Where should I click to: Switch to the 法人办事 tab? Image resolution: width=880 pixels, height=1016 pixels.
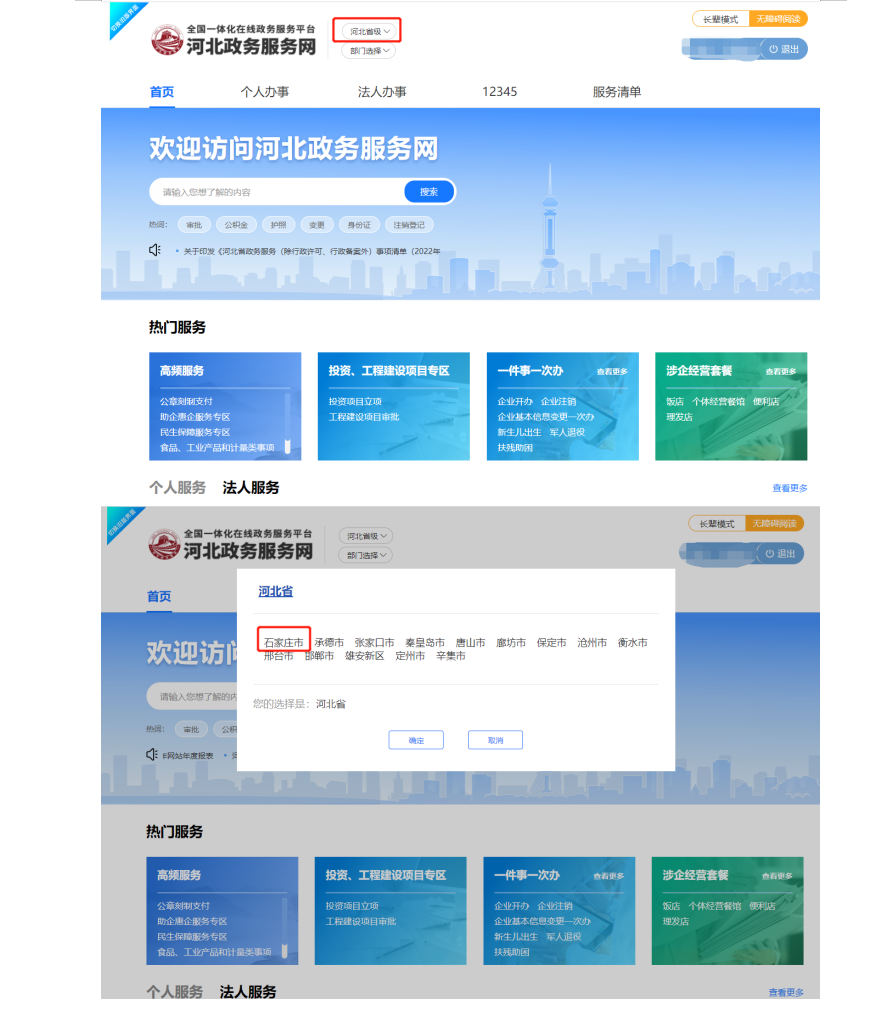(x=382, y=92)
